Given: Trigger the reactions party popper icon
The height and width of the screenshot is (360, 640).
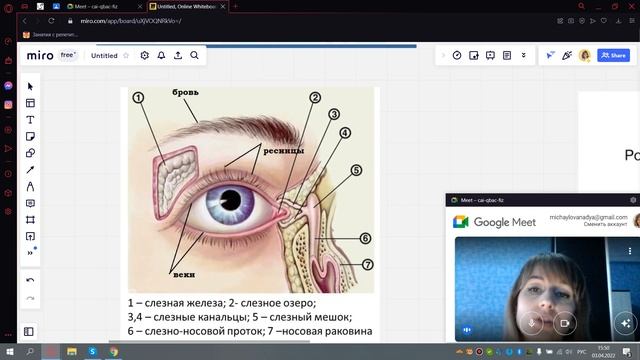Looking at the screenshot, I should pos(567,55).
